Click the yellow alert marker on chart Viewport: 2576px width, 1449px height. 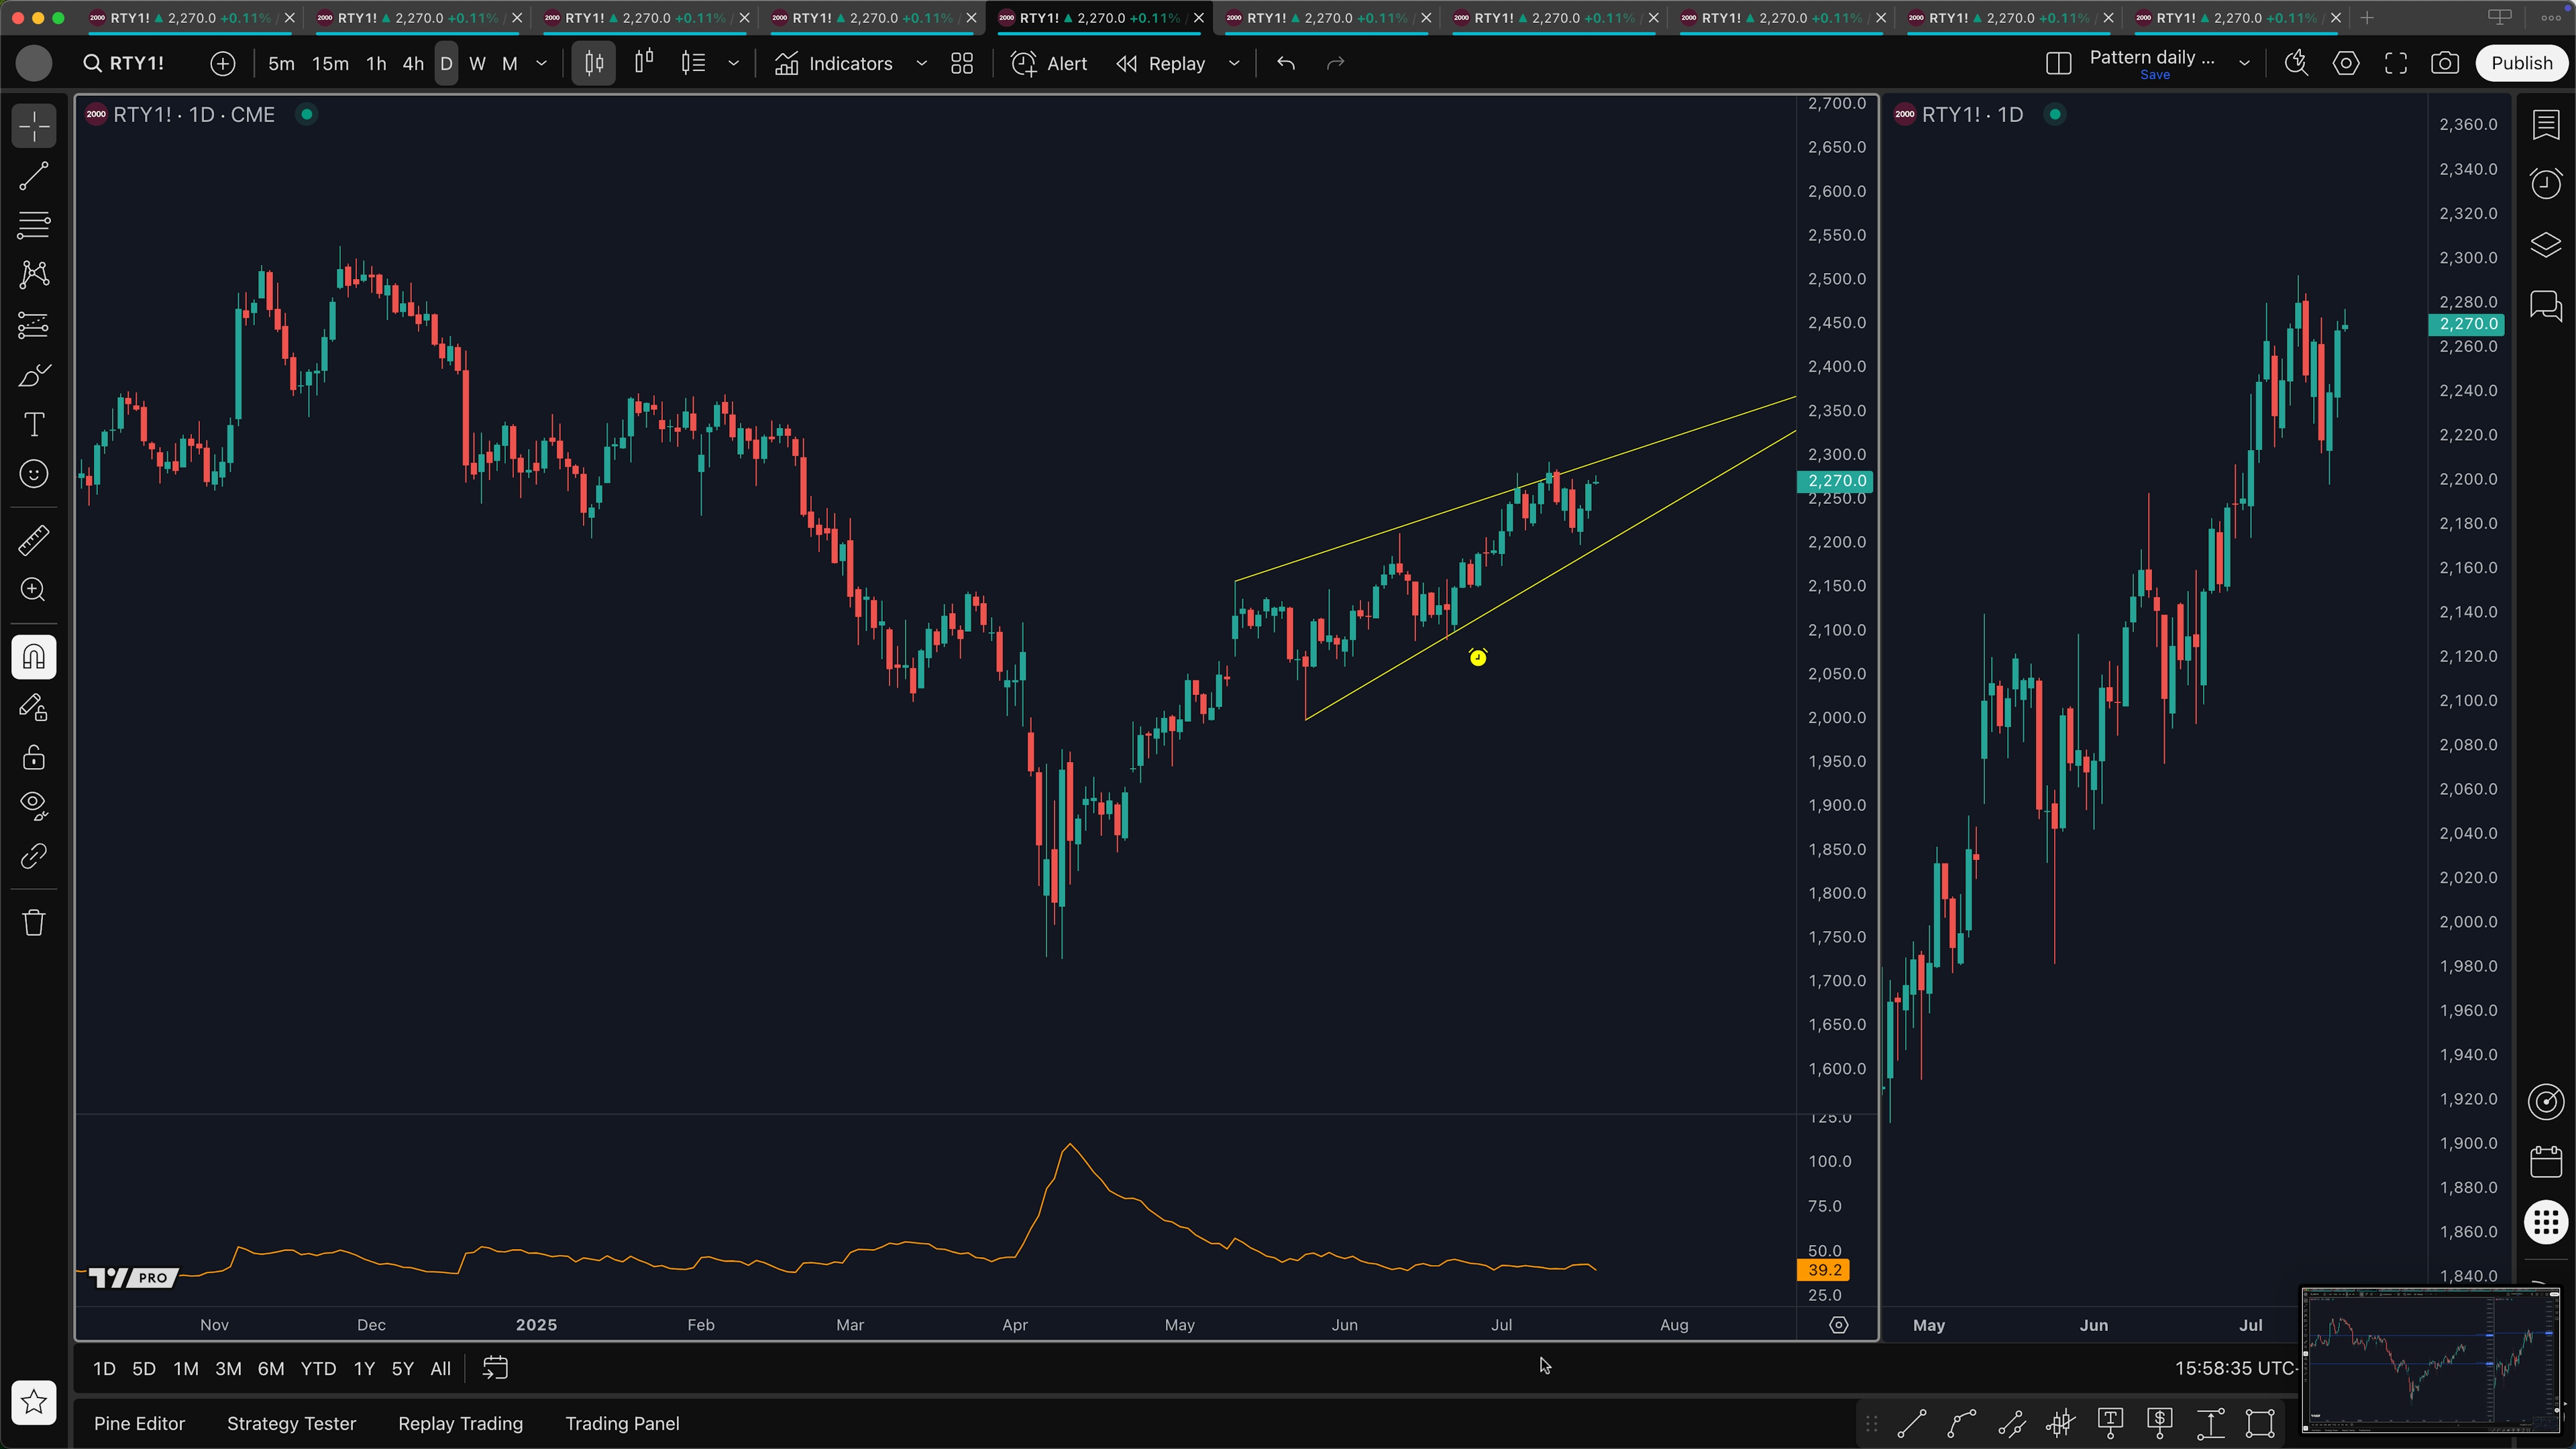point(1478,657)
